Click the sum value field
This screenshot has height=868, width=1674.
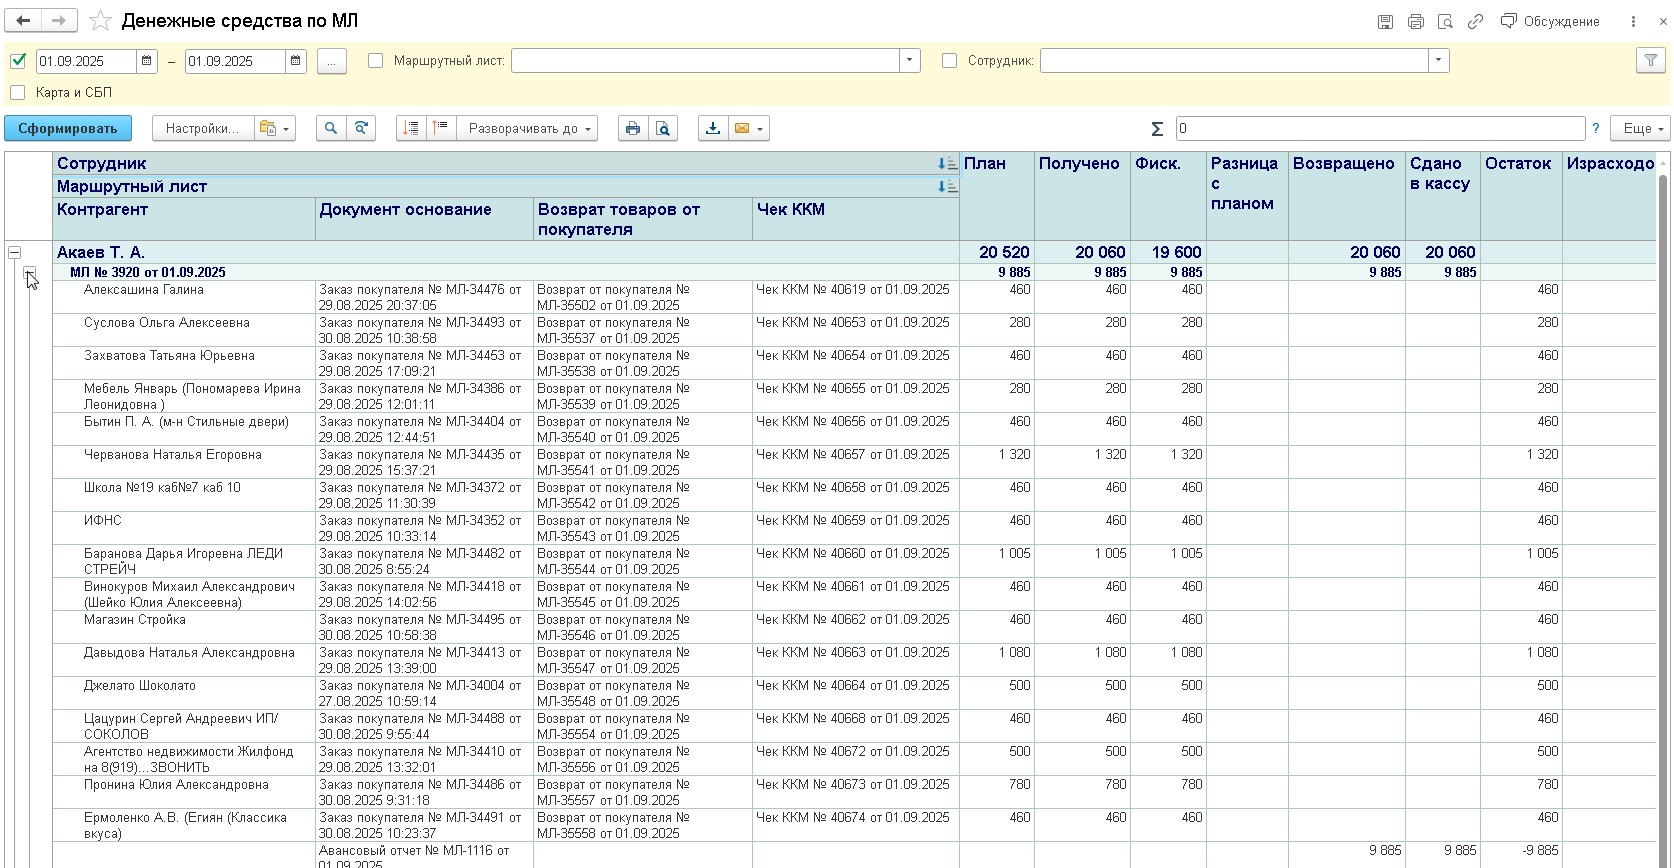pyautogui.click(x=1380, y=128)
